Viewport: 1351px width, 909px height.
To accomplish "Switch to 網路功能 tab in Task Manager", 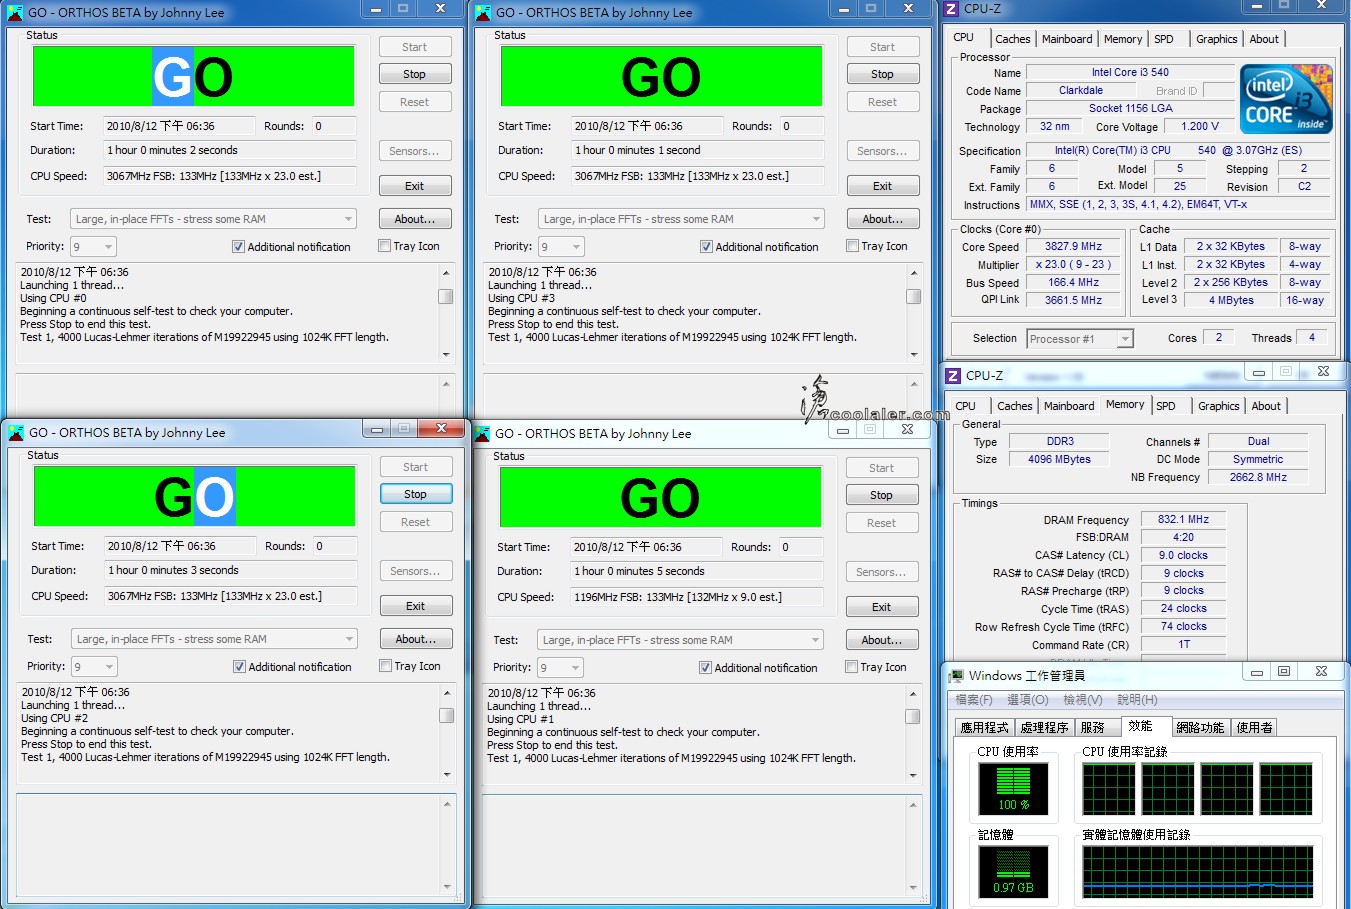I will (x=1200, y=727).
